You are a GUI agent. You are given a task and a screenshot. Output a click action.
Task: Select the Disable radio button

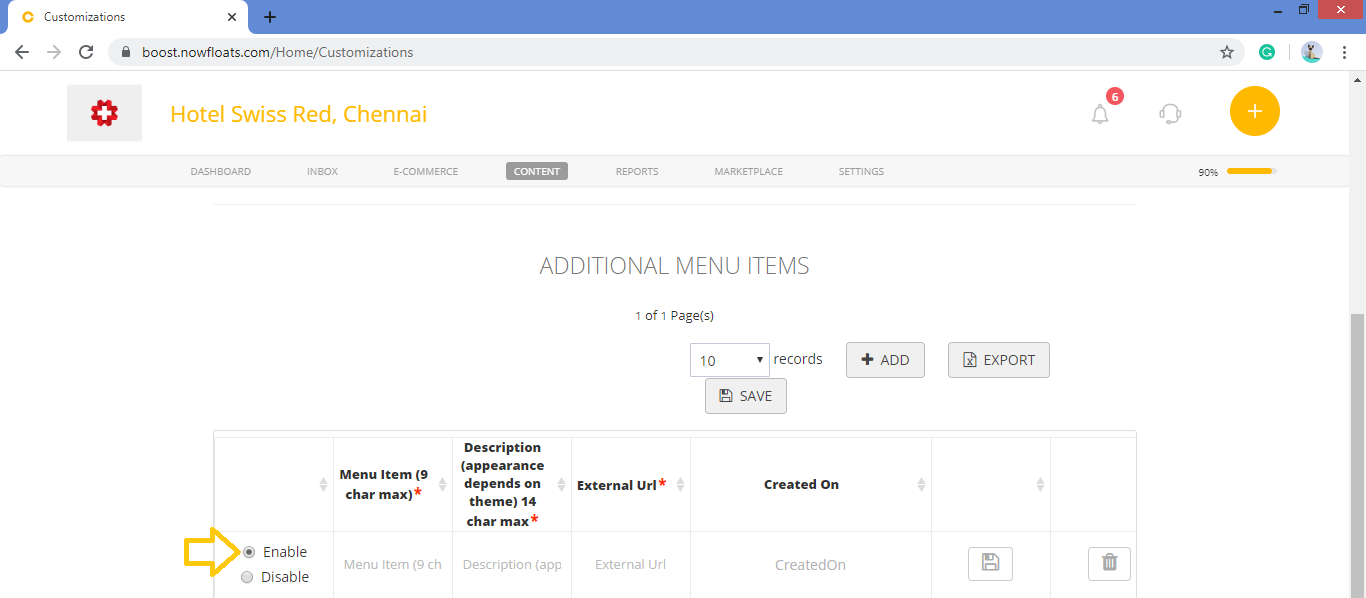pos(247,577)
